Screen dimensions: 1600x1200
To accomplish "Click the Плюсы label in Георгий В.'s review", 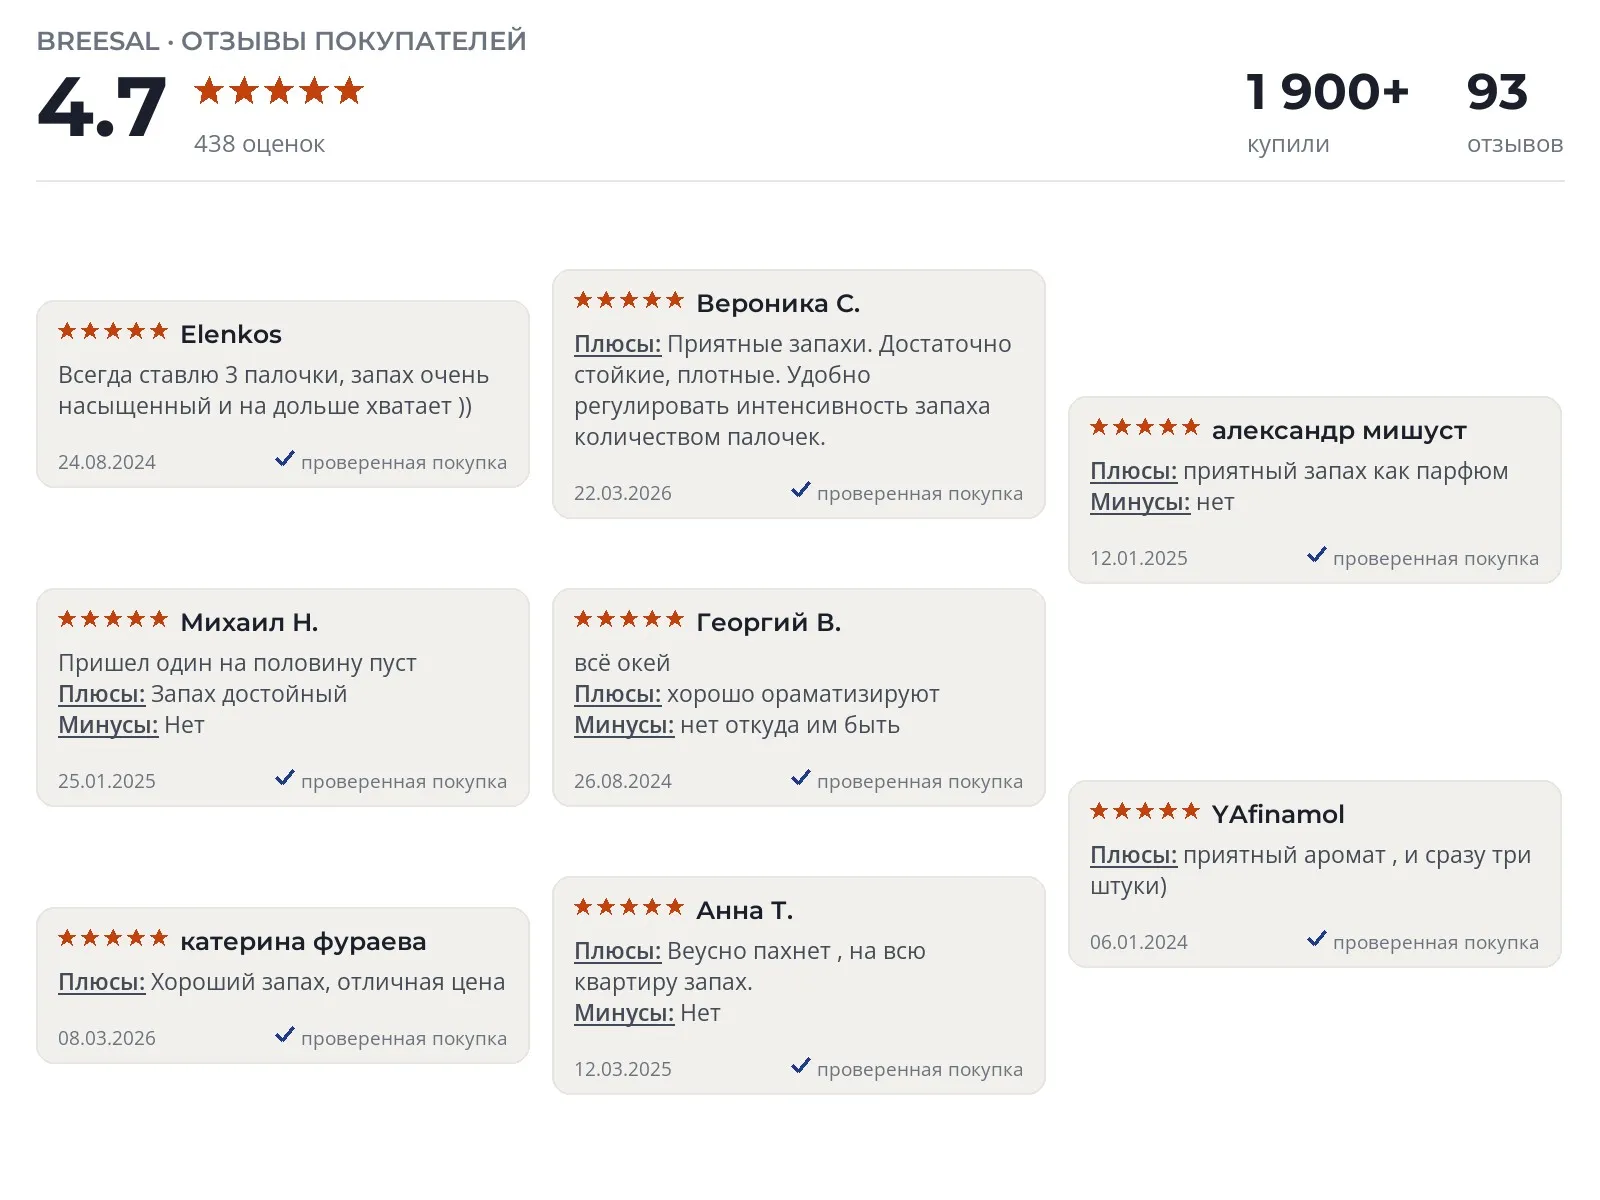I will click(617, 694).
